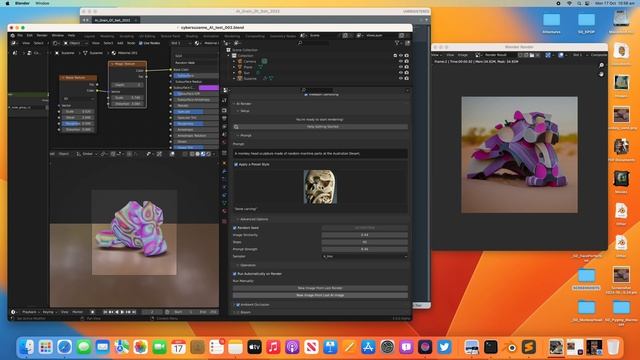The image size is (640, 360).
Task: Open the View Layer properties tab icon
Action: pyautogui.click(x=225, y=127)
